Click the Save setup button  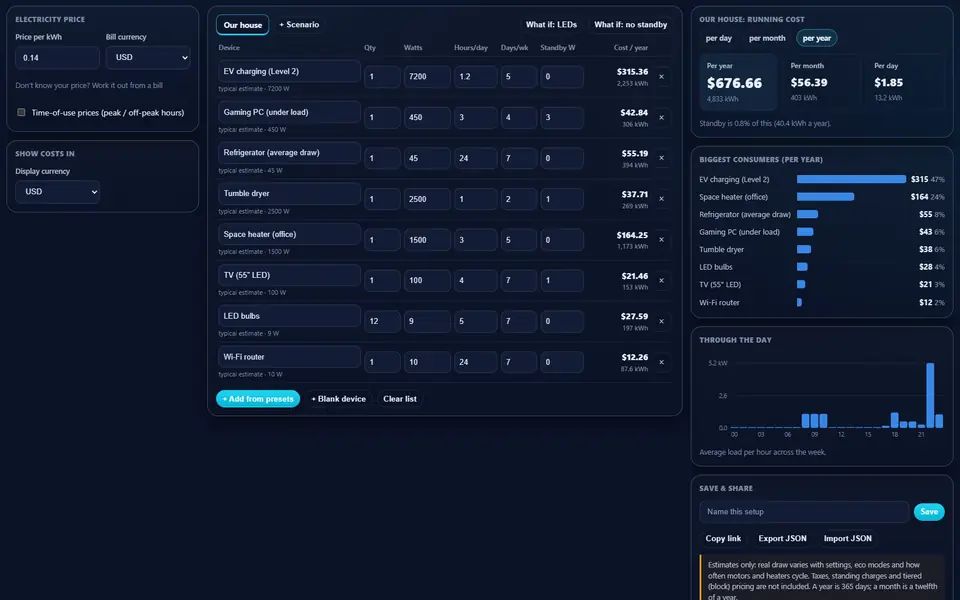tap(929, 512)
